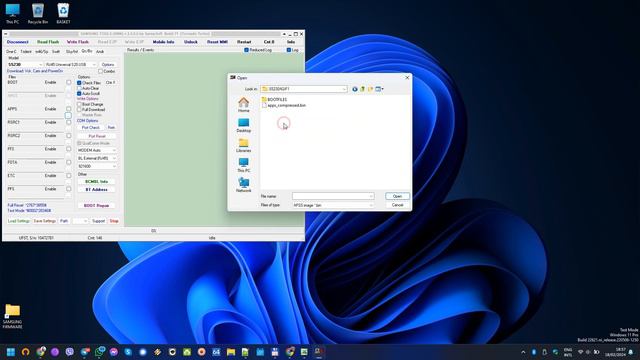Click the BT Address button
The image size is (640, 360).
[97, 190]
